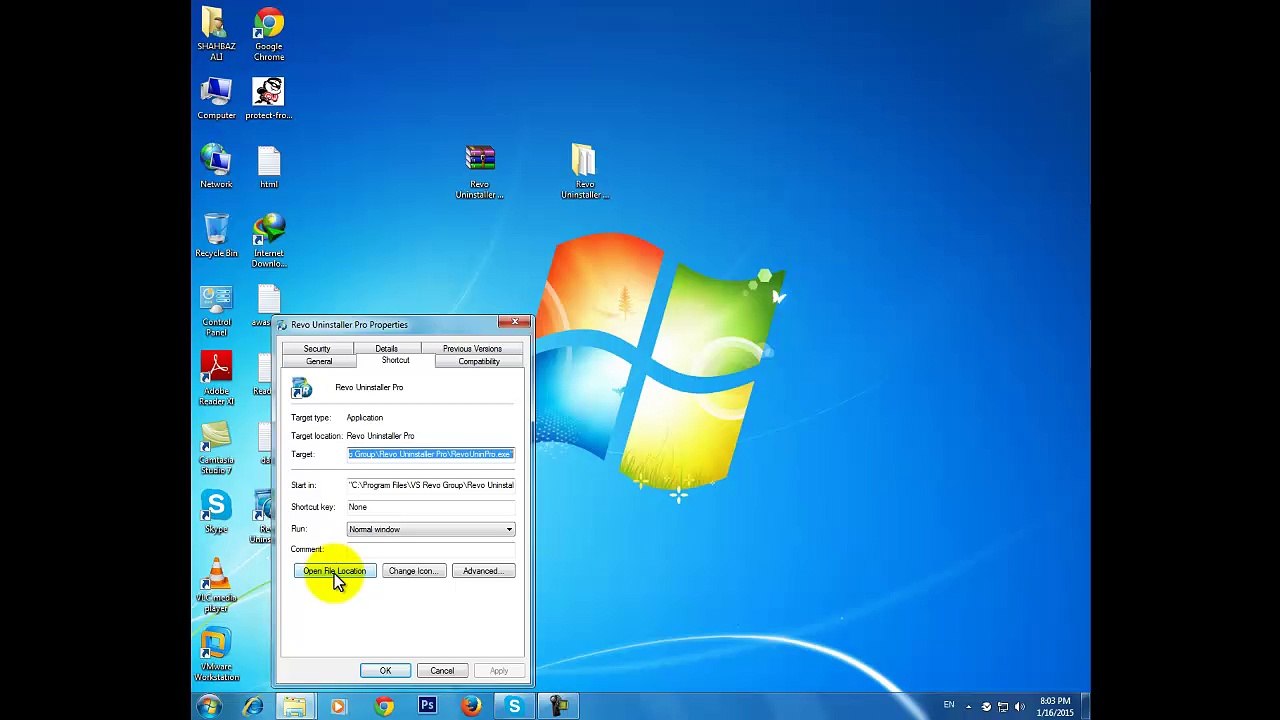Click the Change Icon button
Image resolution: width=1280 pixels, height=720 pixels.
[413, 571]
